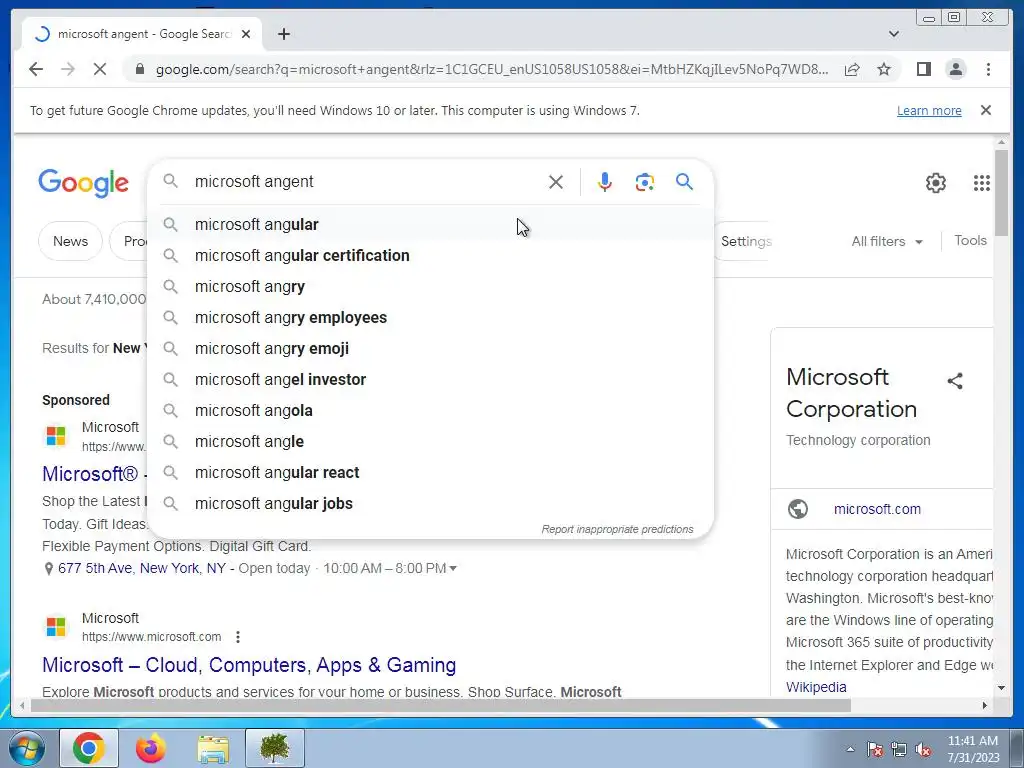This screenshot has height=768, width=1024.
Task: Go to the Google homepage via the logo
Action: coord(84,183)
